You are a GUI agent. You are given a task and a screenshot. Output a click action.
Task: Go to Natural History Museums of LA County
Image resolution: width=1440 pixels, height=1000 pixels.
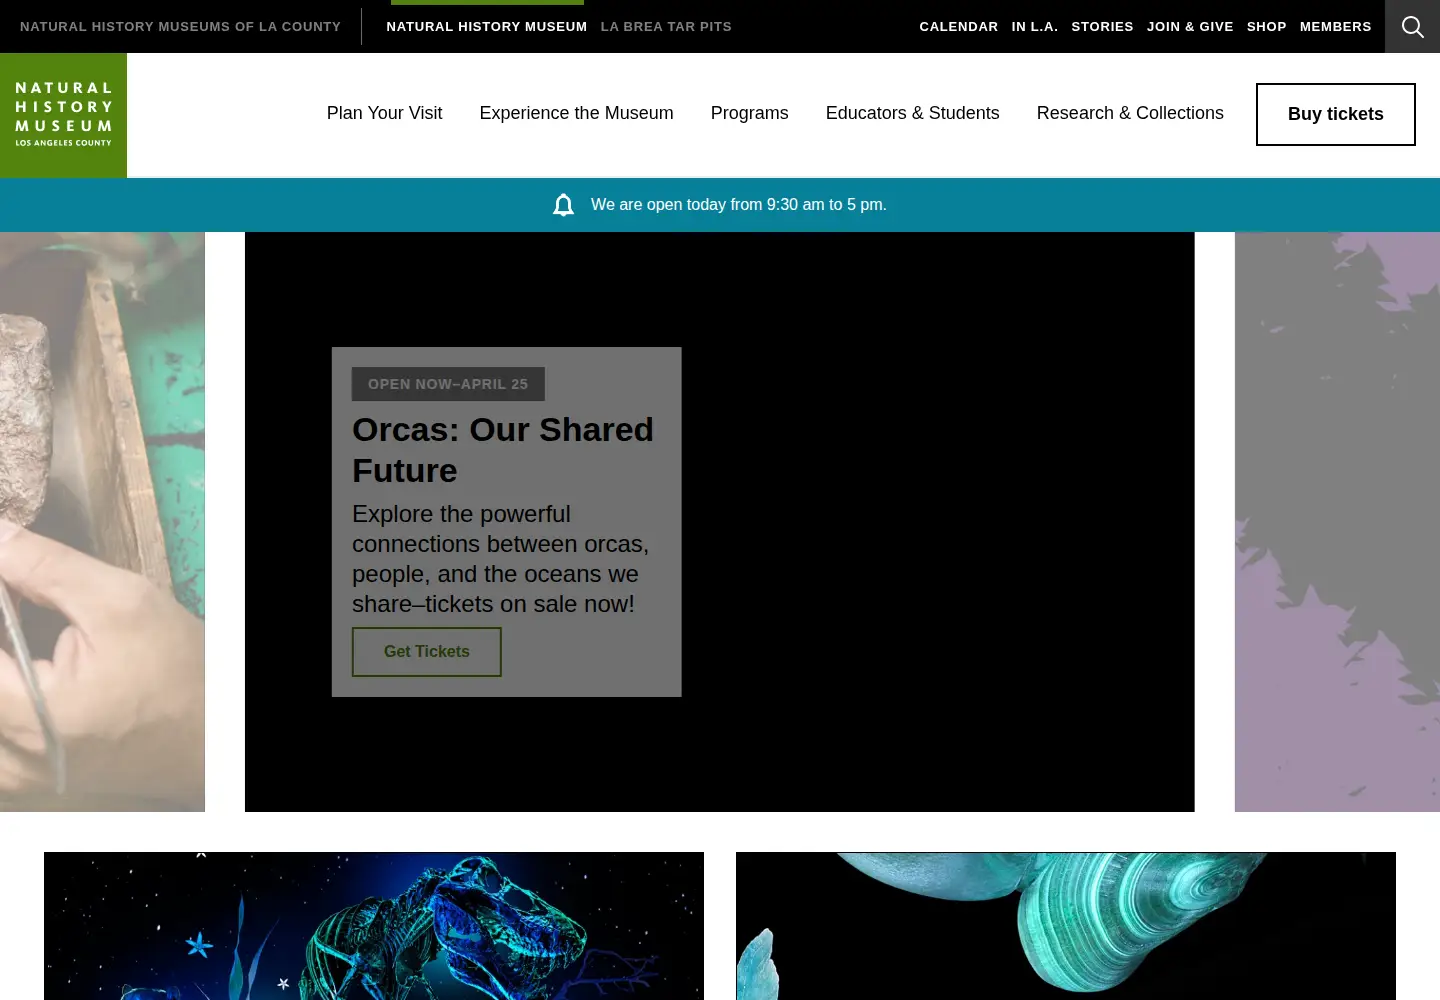[180, 27]
